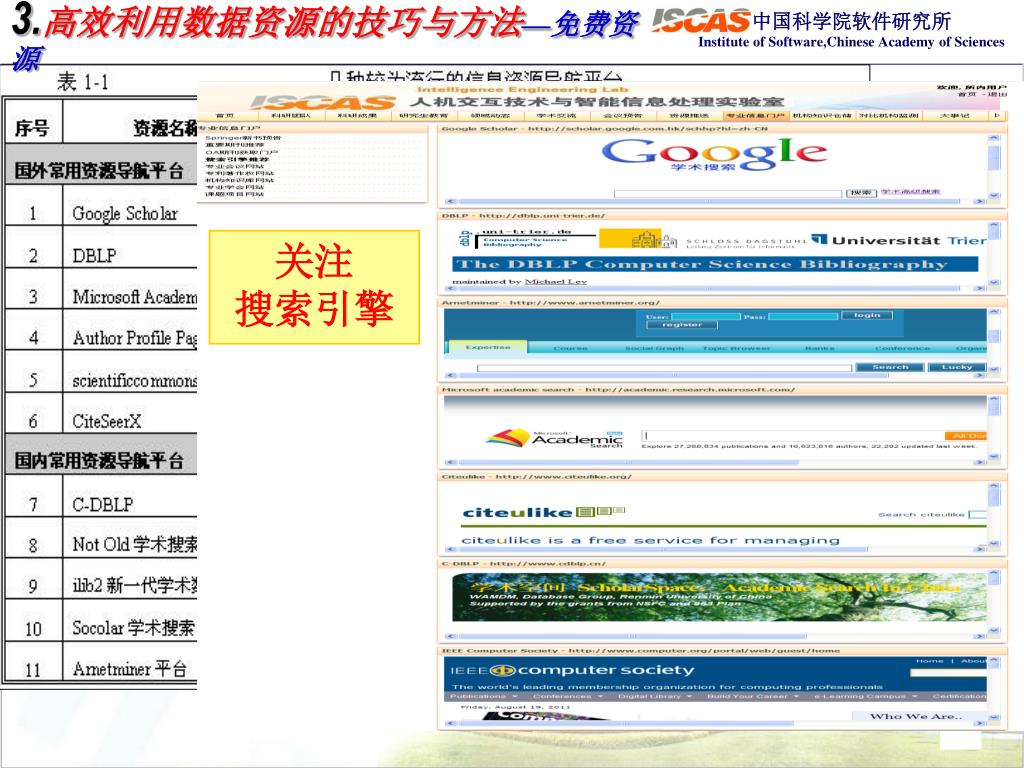This screenshot has height=768, width=1024.
Task: Click the ISCAS logo in the slide header
Action: coord(699,22)
